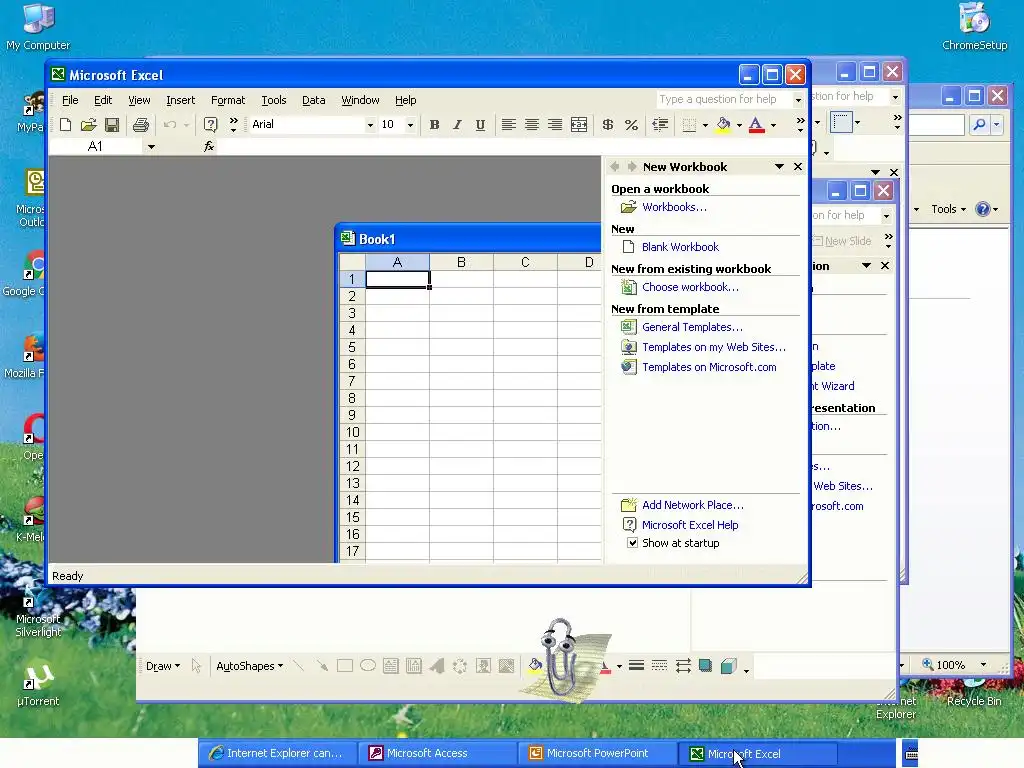The image size is (1024, 768).
Task: Open the Undo history dropdown arrow
Action: (x=186, y=125)
